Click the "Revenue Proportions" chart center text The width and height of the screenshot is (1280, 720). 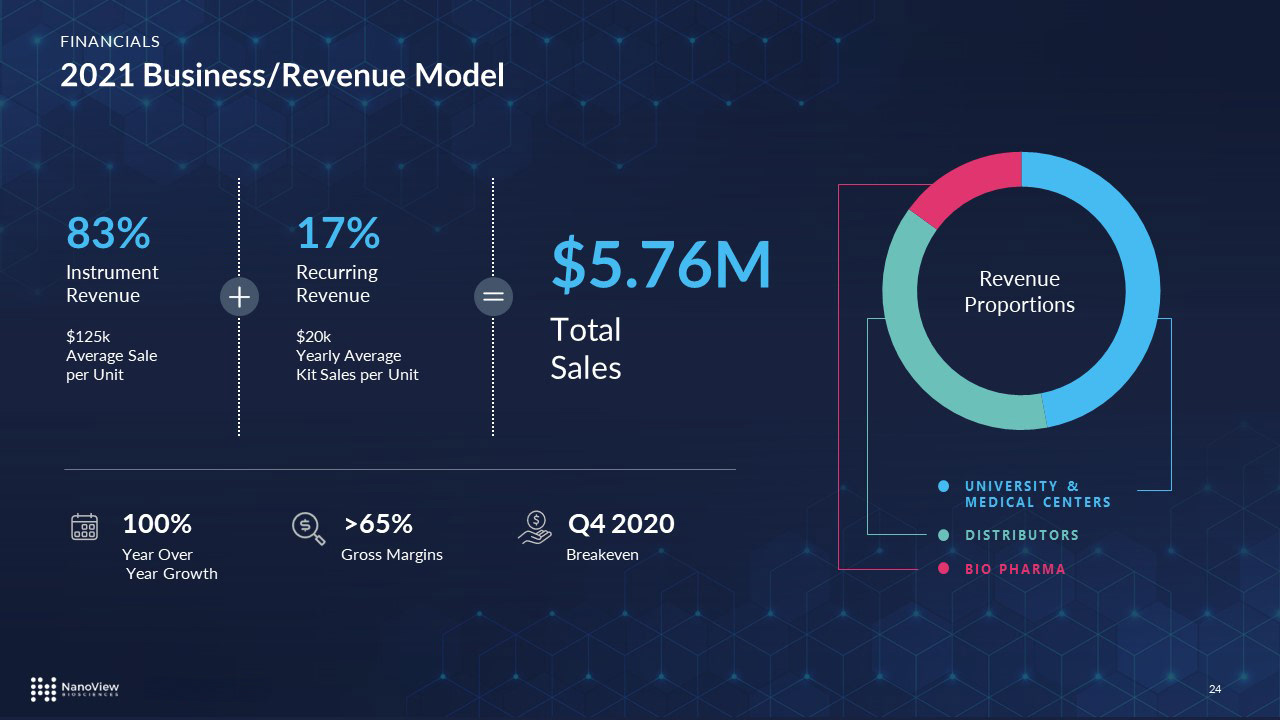pyautogui.click(x=1019, y=292)
